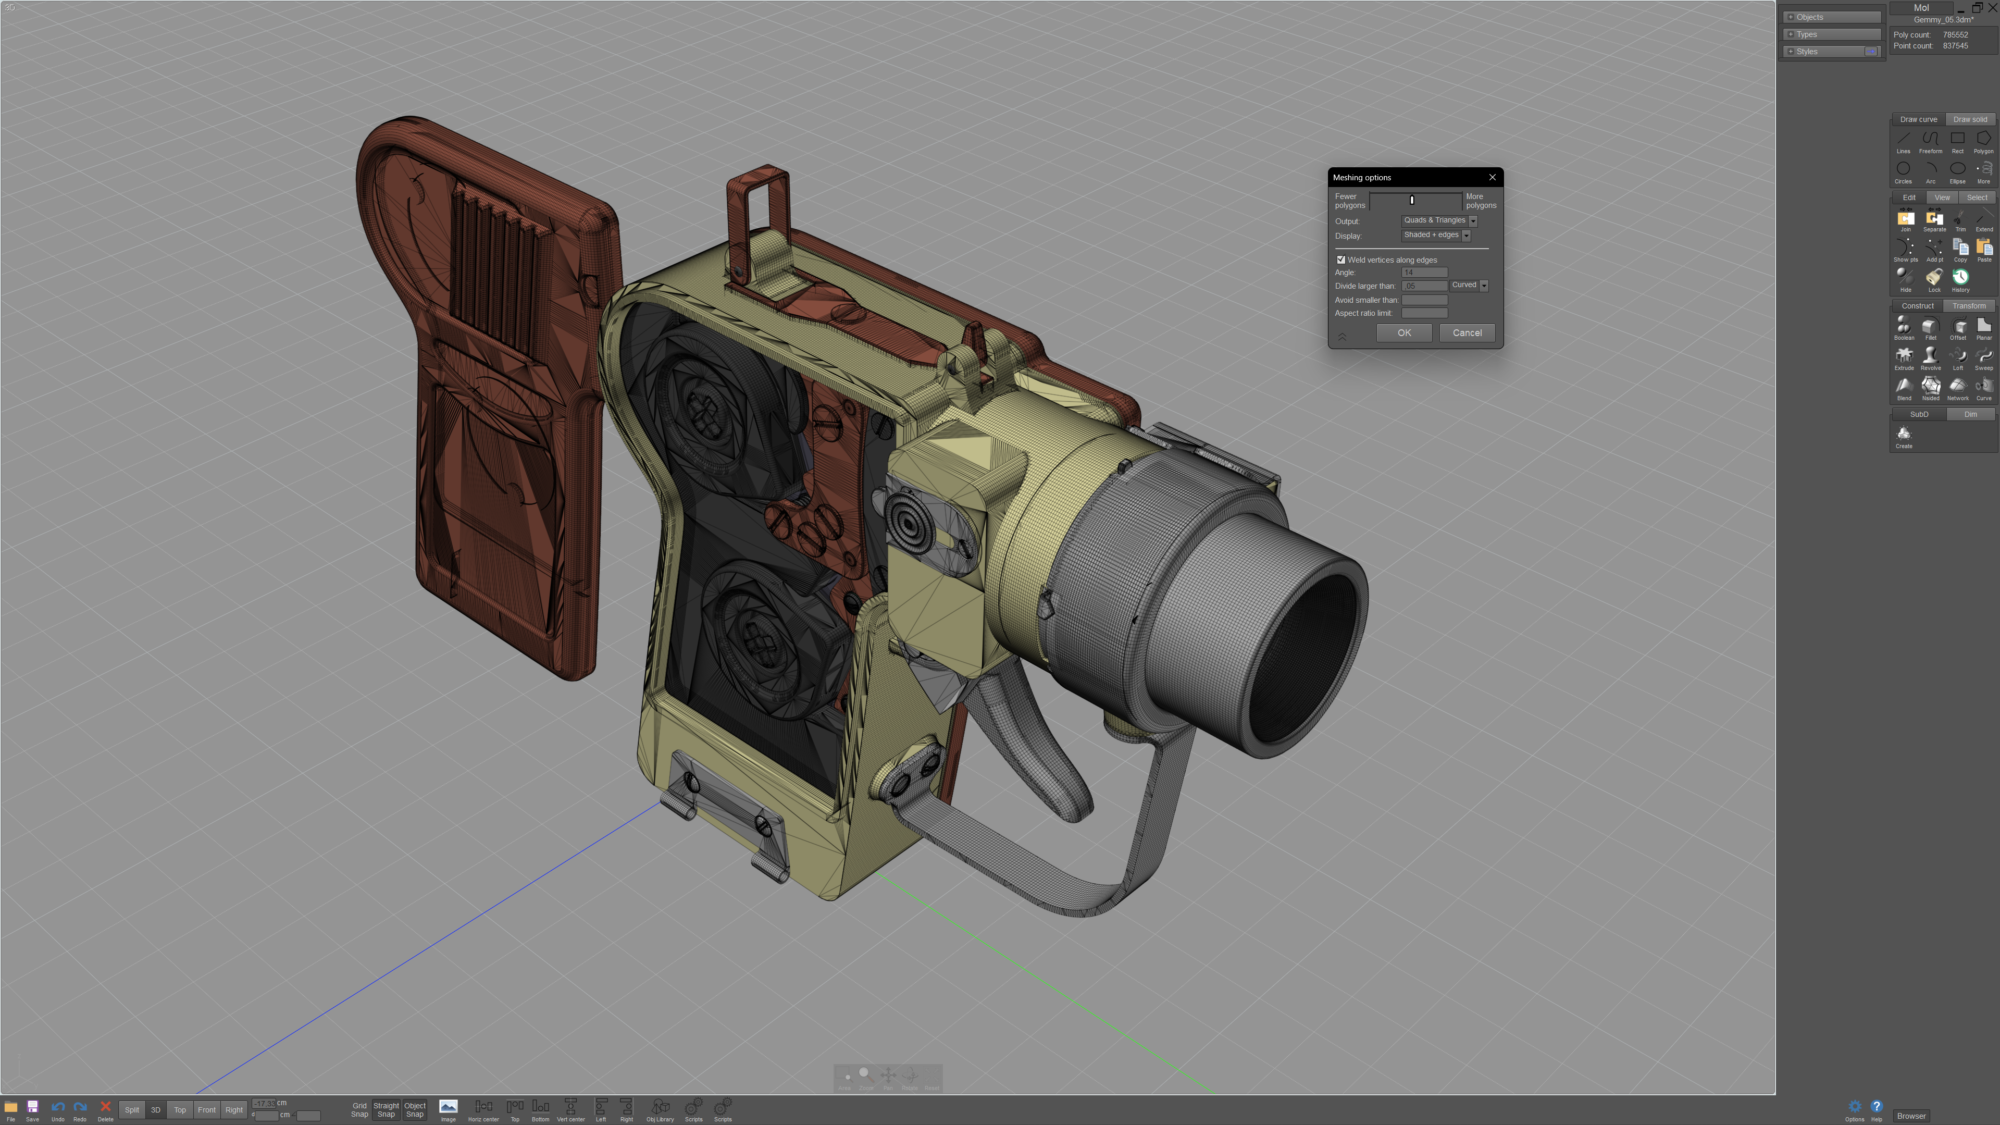Open the History tool
This screenshot has height=1125, width=2000.
(1960, 278)
